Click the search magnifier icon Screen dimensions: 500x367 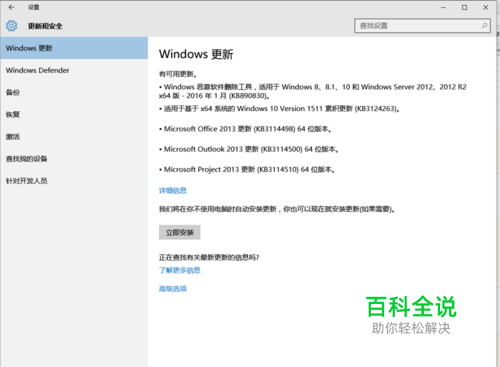(484, 26)
